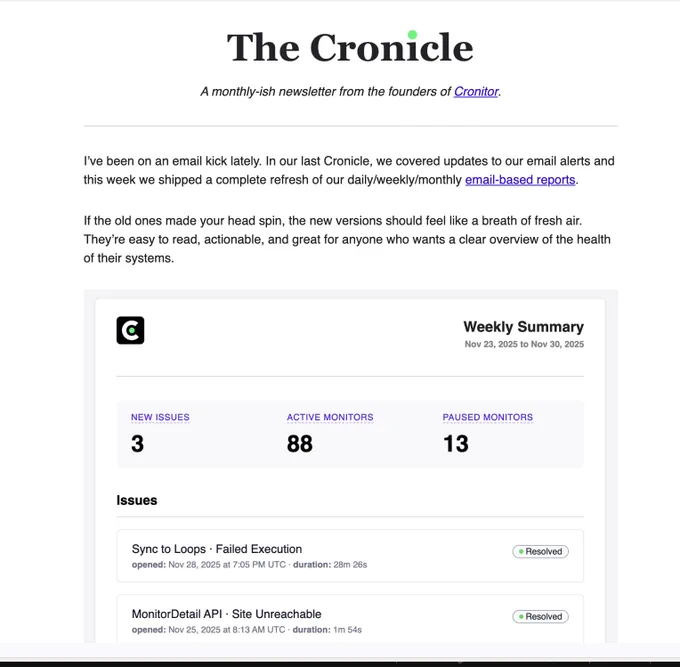Click the paused monitors count 13
Screen dimensions: 680x667
click(x=456, y=444)
